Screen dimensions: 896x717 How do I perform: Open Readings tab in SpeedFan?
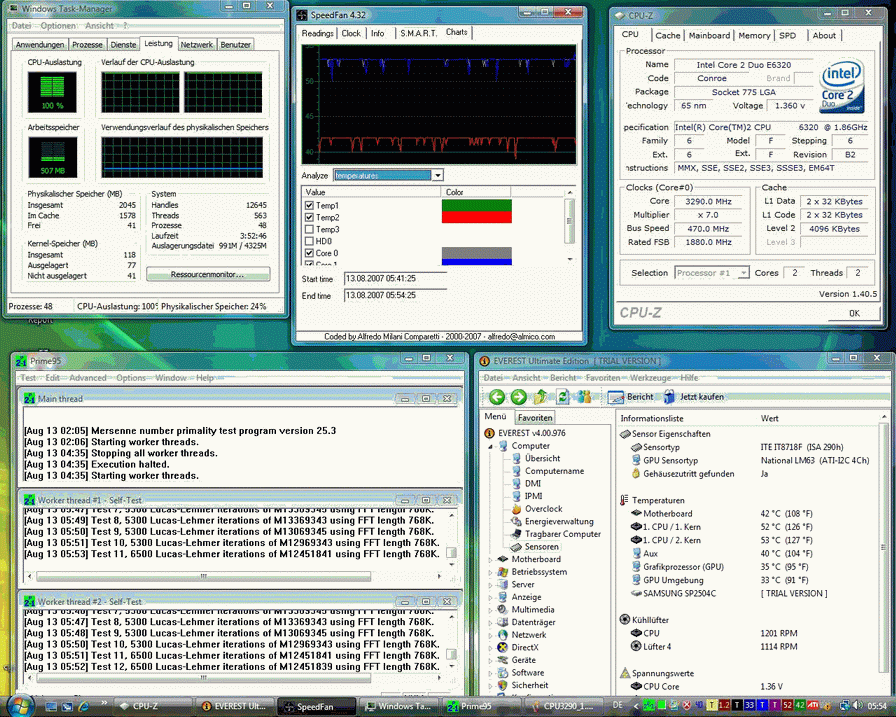317,33
